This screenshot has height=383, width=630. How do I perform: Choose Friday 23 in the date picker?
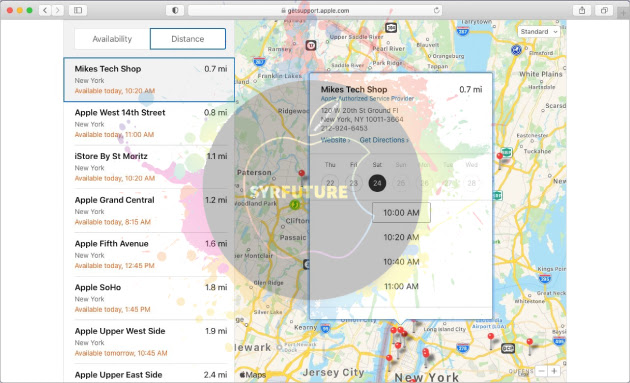[354, 183]
